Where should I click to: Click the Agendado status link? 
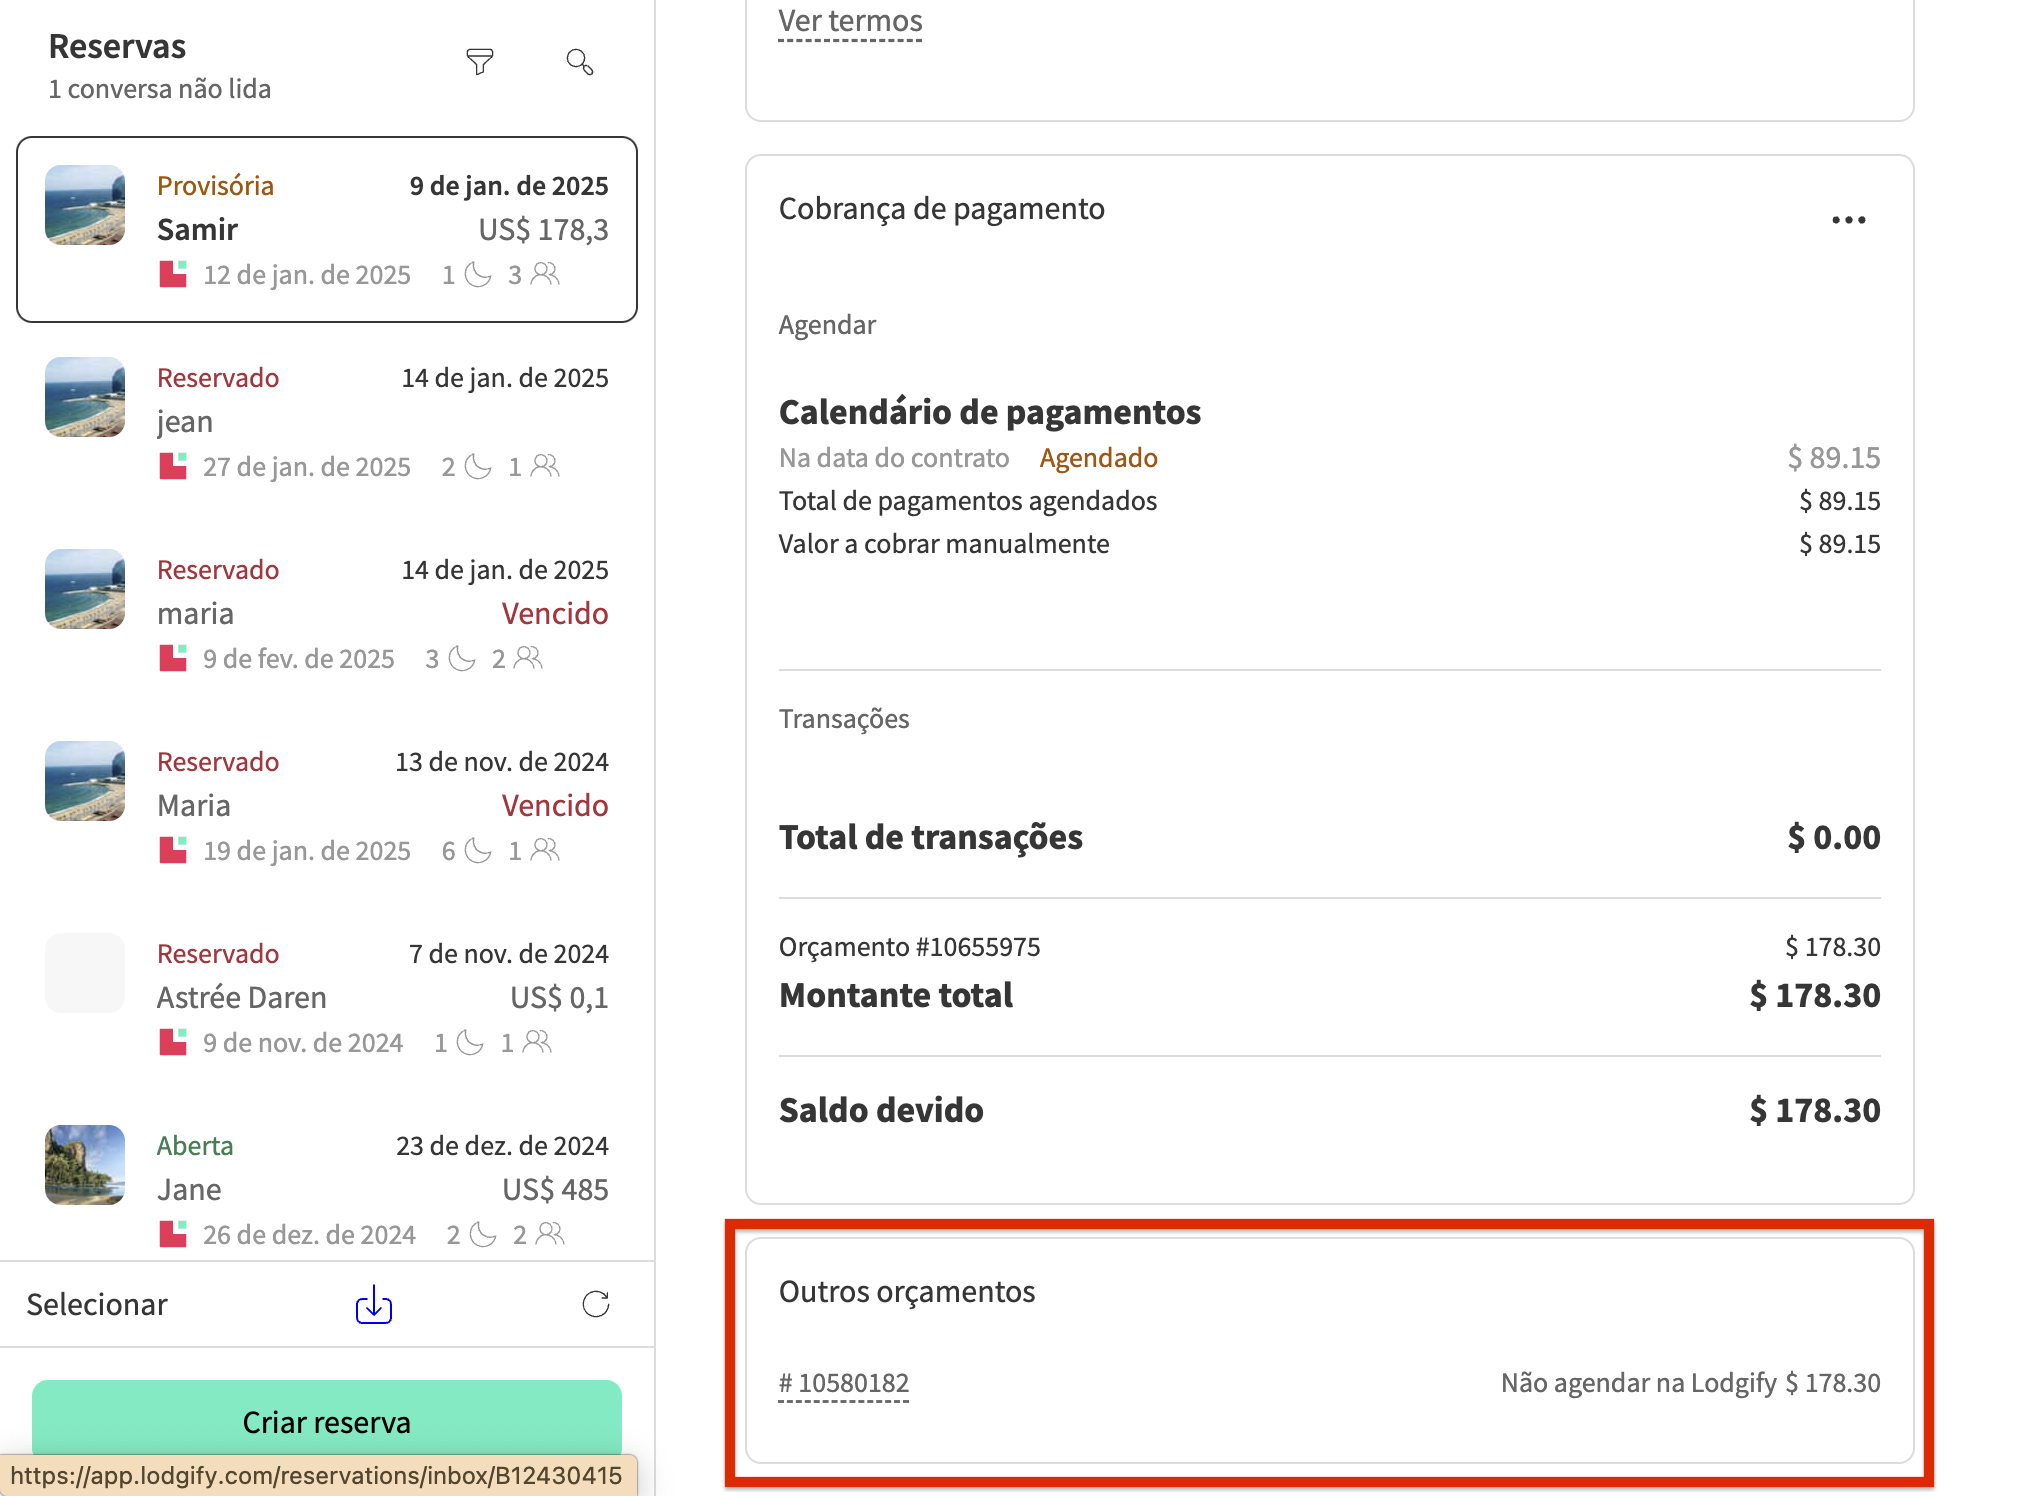[1098, 457]
